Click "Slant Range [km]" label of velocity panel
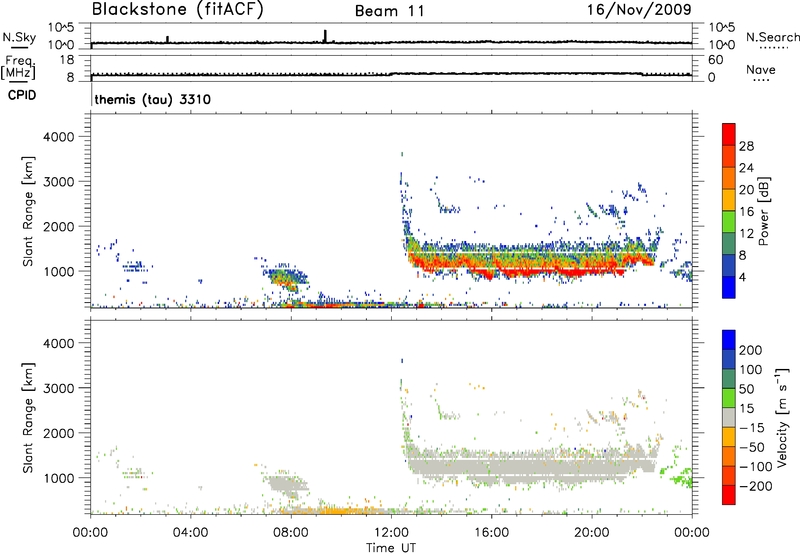Screen dimensions: 800x554 [x=28, y=418]
